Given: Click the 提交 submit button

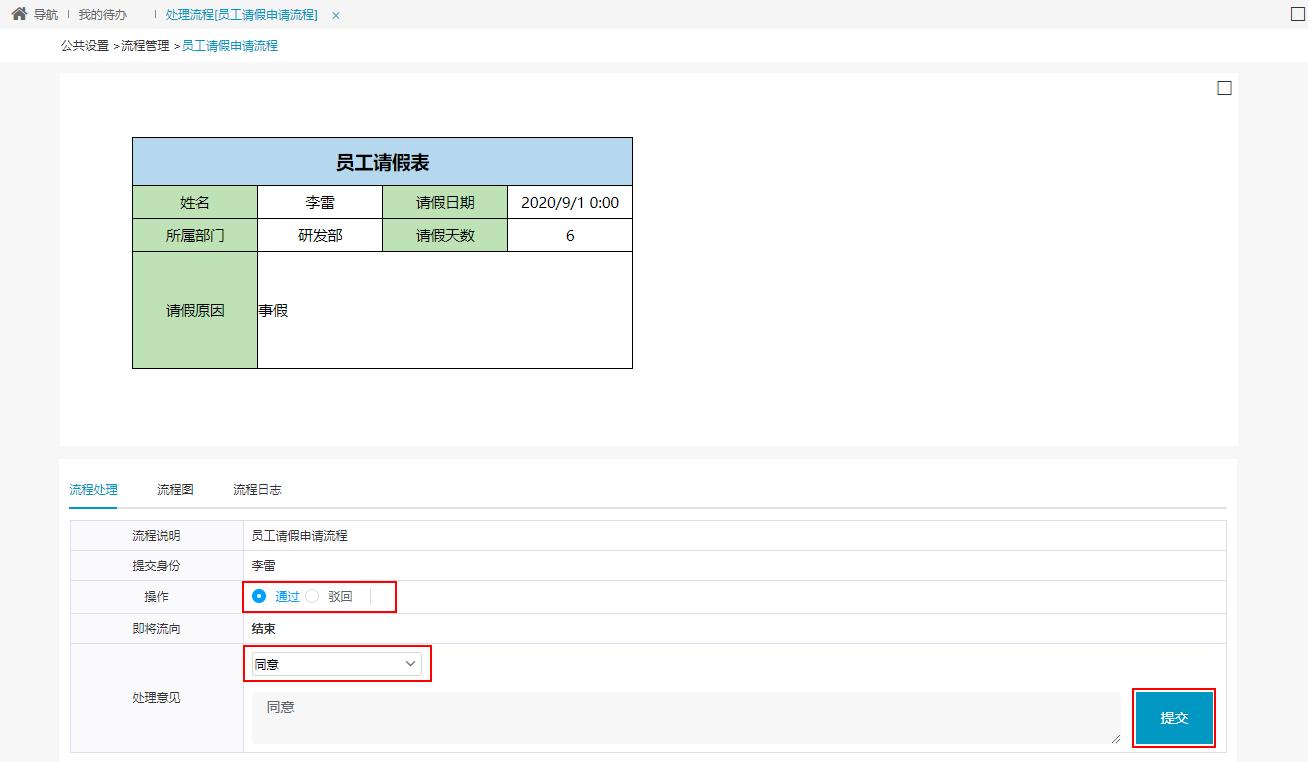Looking at the screenshot, I should coord(1173,717).
